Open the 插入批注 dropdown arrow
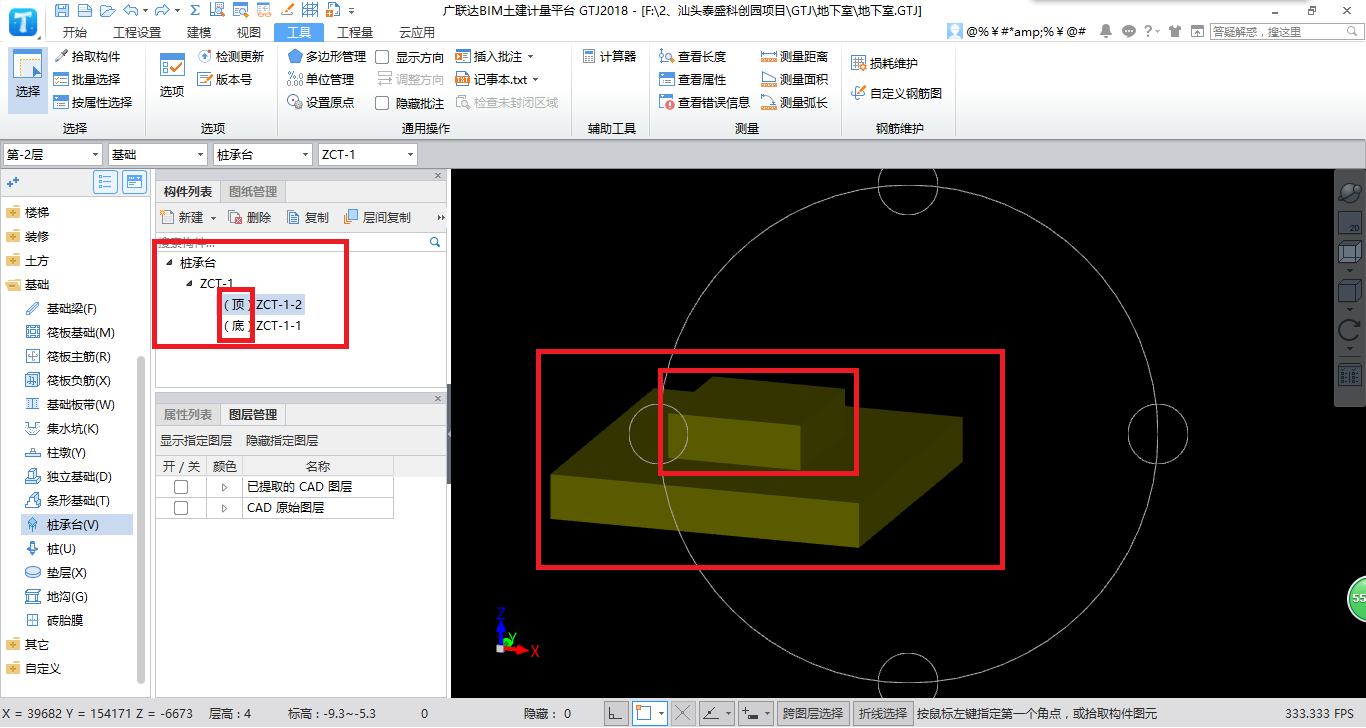 pos(530,57)
